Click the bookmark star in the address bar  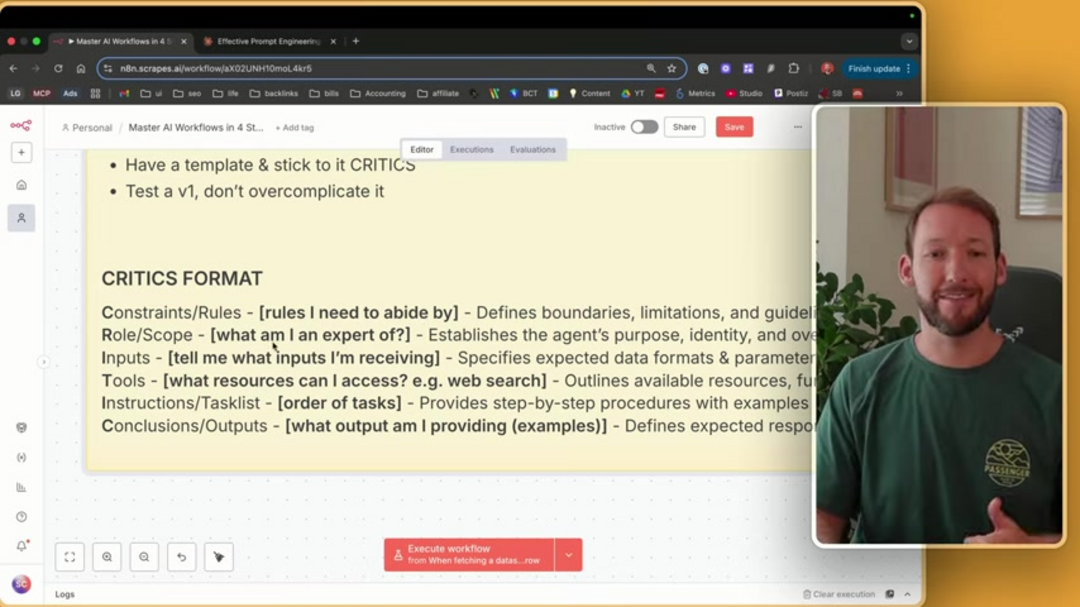coord(670,69)
